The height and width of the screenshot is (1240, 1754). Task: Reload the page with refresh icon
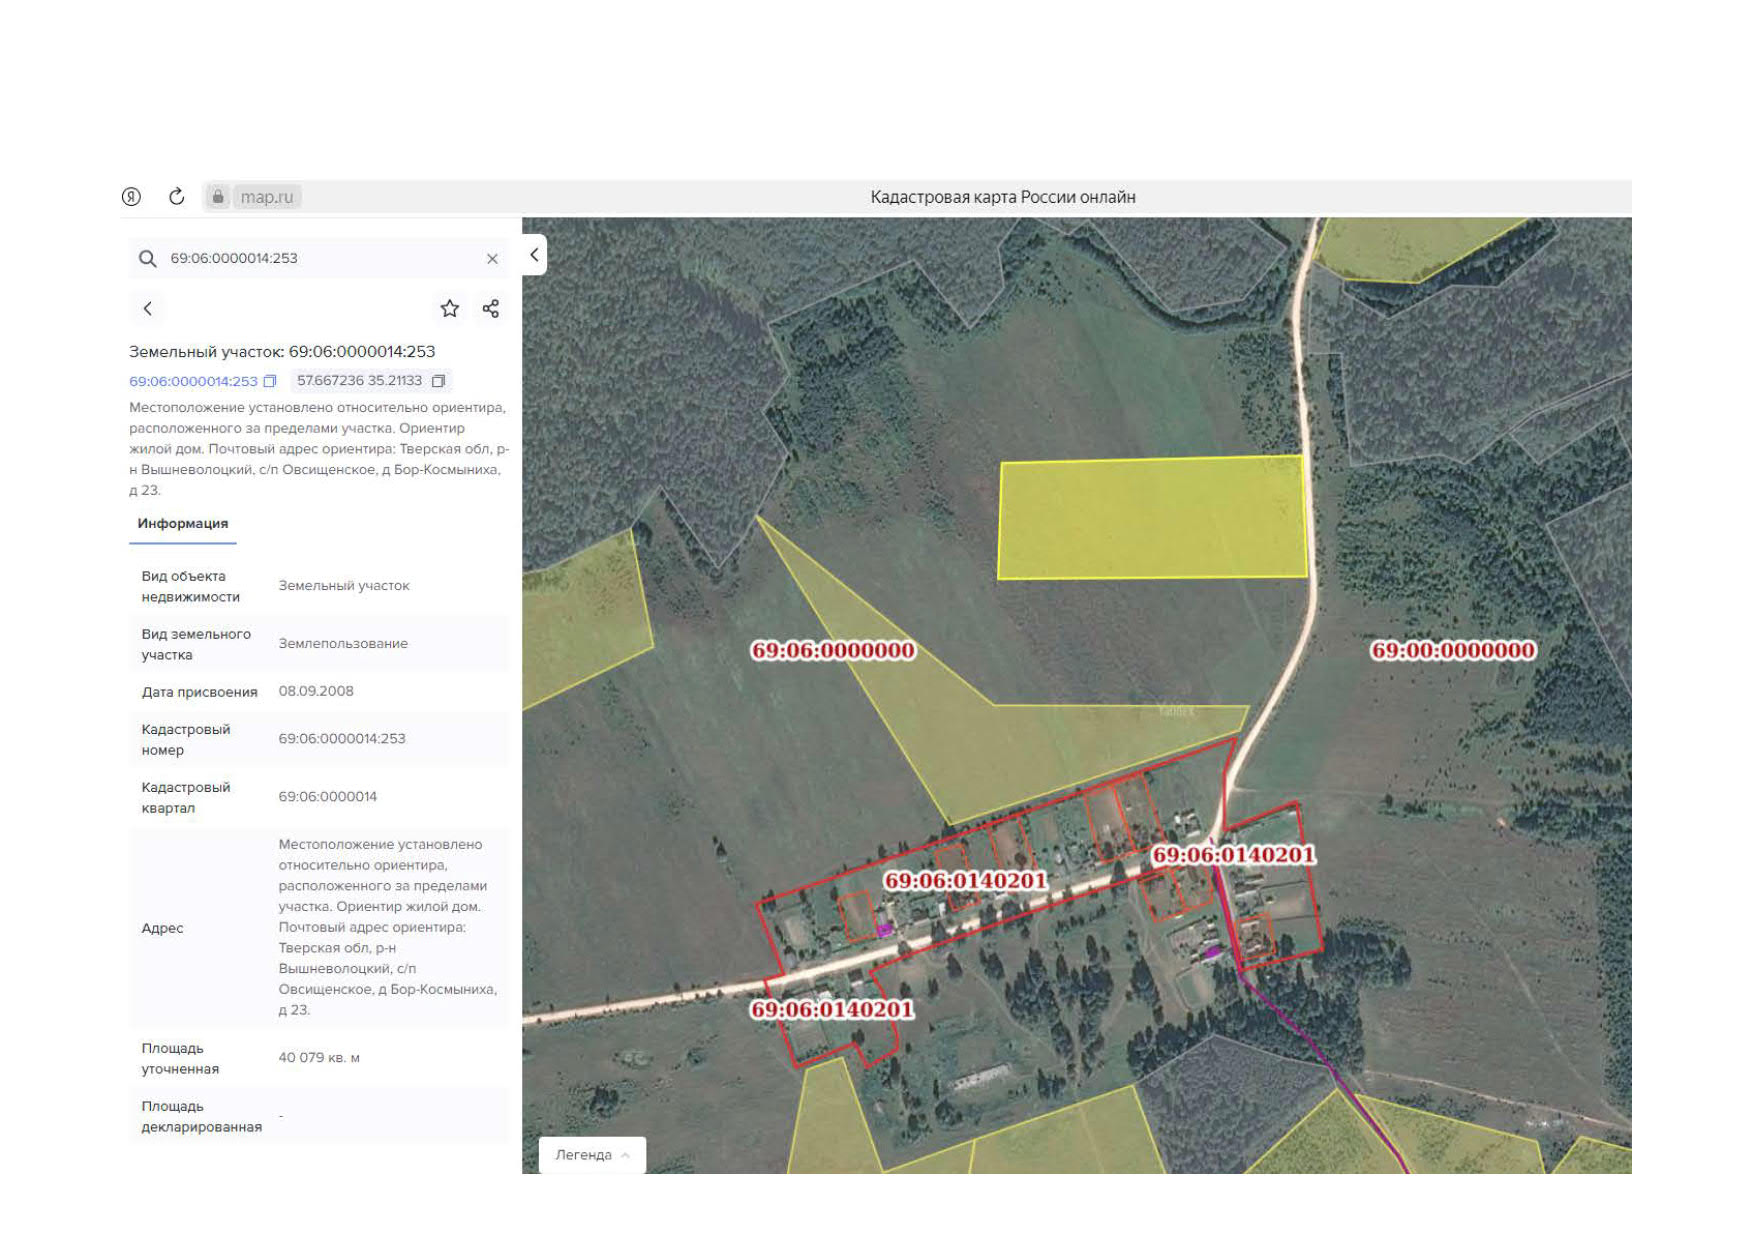click(x=177, y=197)
